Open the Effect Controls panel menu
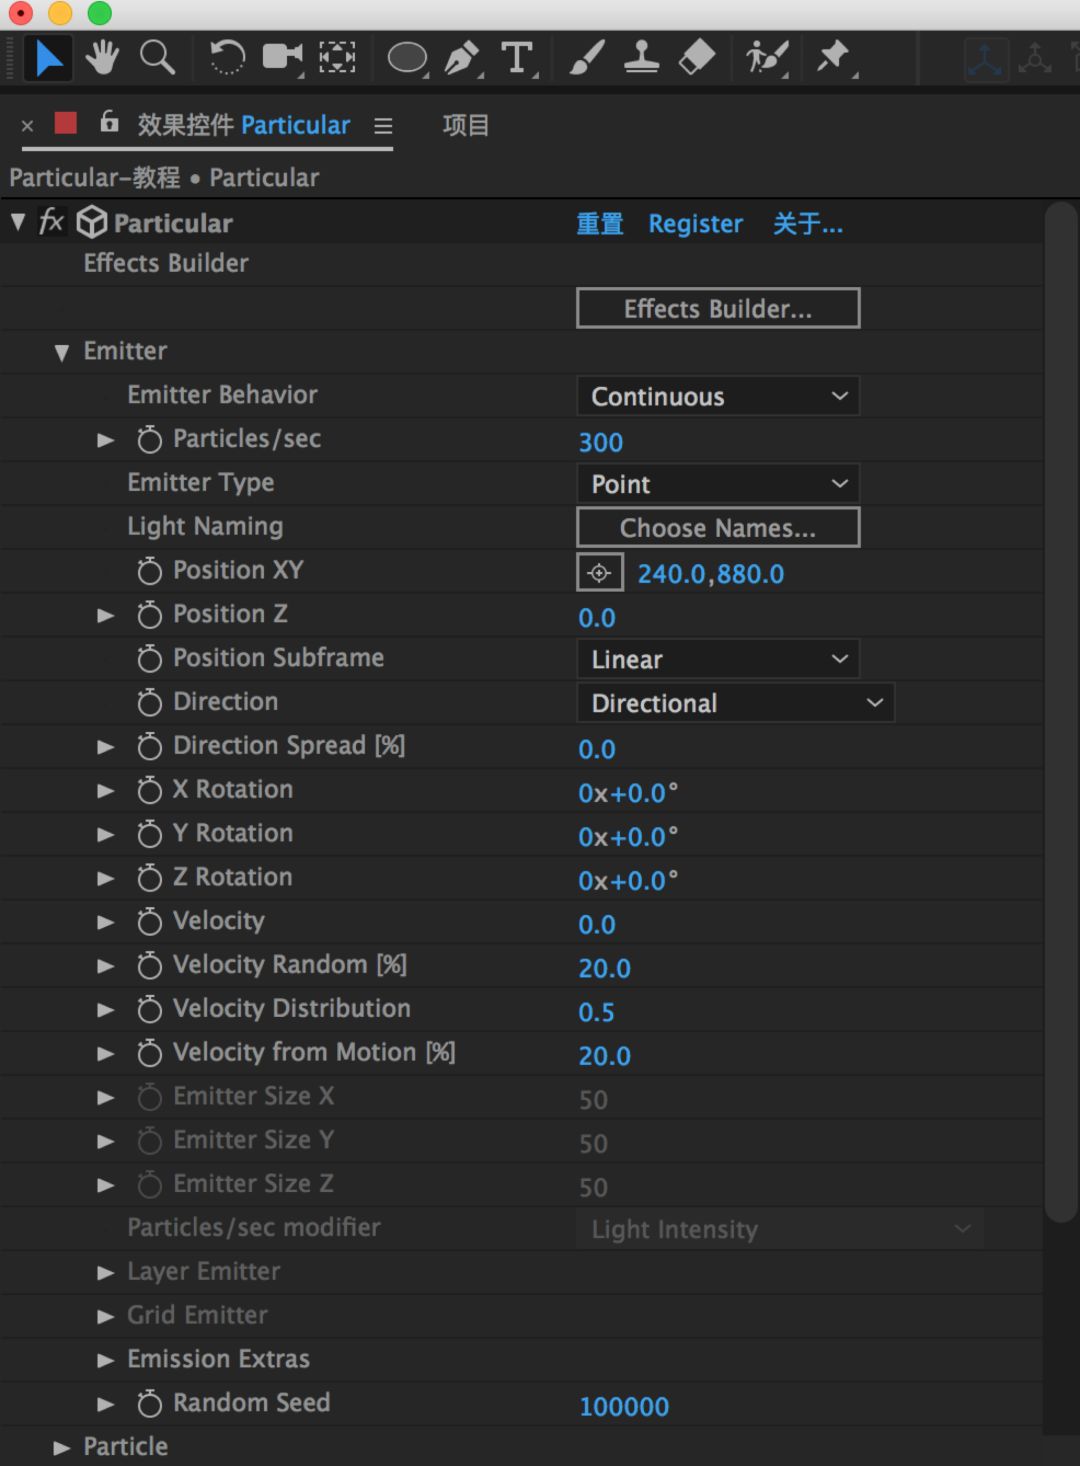The width and height of the screenshot is (1080, 1466). coord(383,126)
